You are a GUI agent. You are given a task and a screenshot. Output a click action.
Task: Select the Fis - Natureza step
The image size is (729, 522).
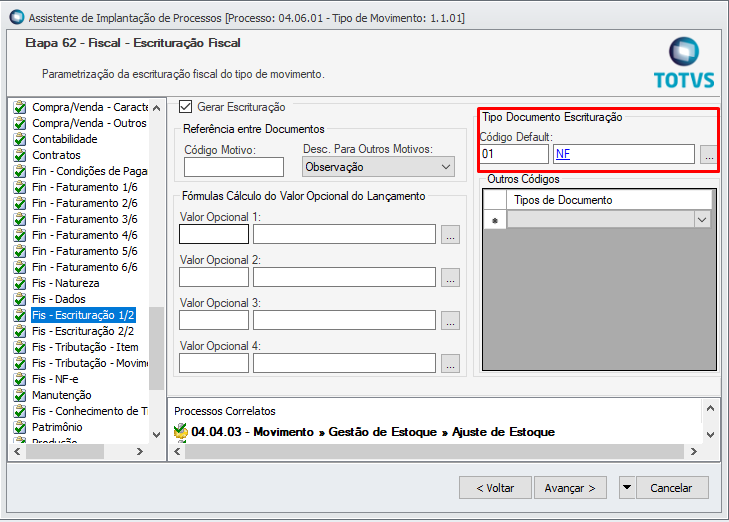pos(66,283)
